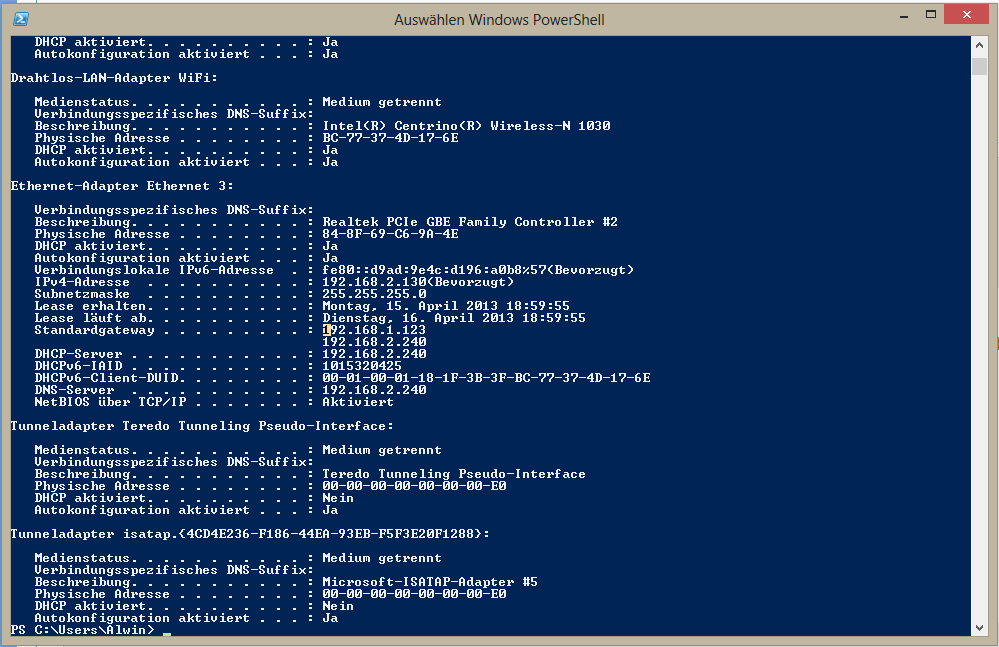999x647 pixels.
Task: Click the scrollbar up arrow
Action: (979, 45)
